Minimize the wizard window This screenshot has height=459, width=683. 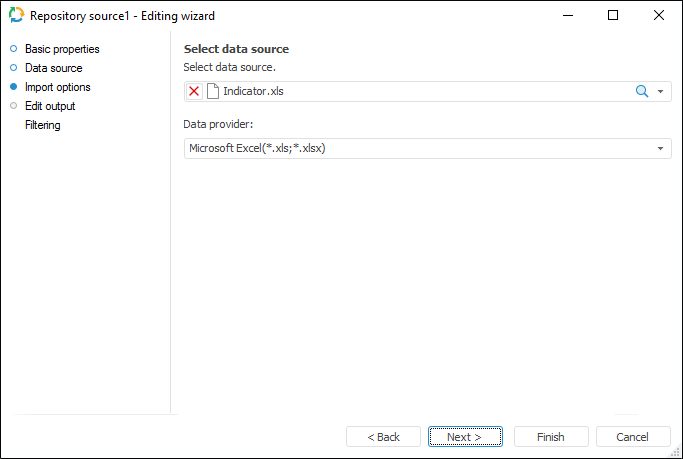pyautogui.click(x=567, y=16)
